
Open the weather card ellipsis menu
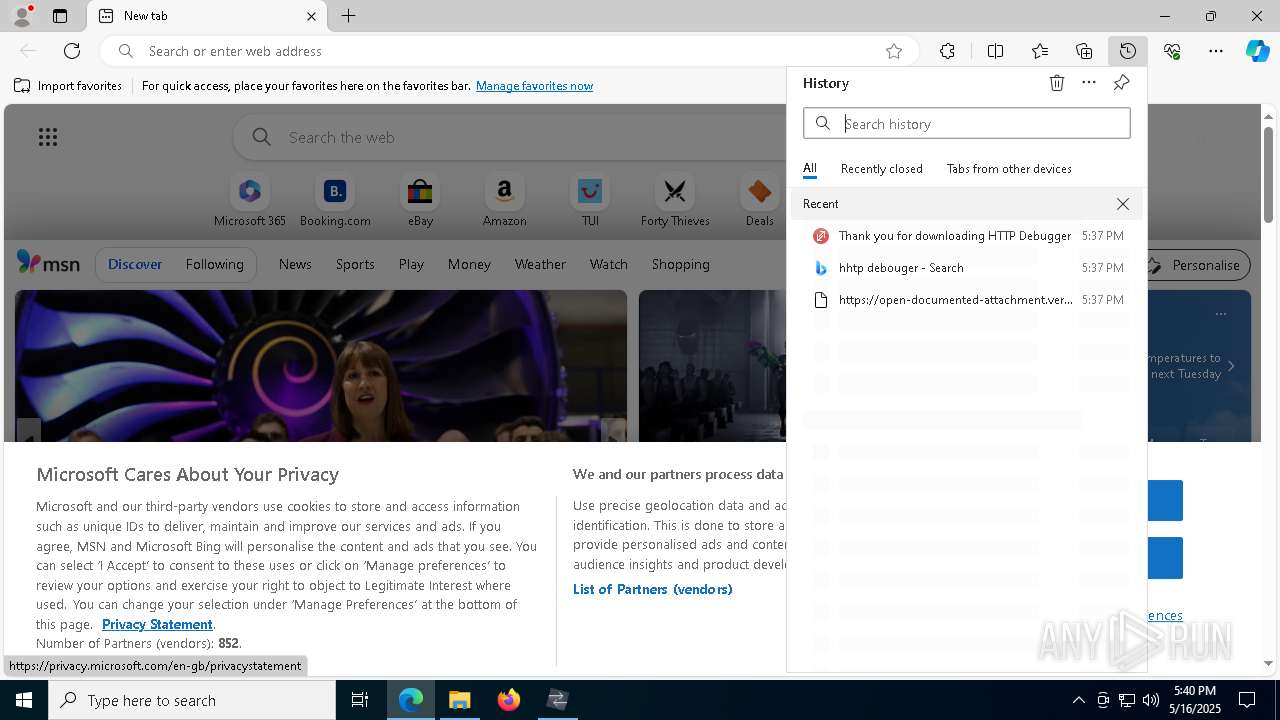pos(1220,314)
